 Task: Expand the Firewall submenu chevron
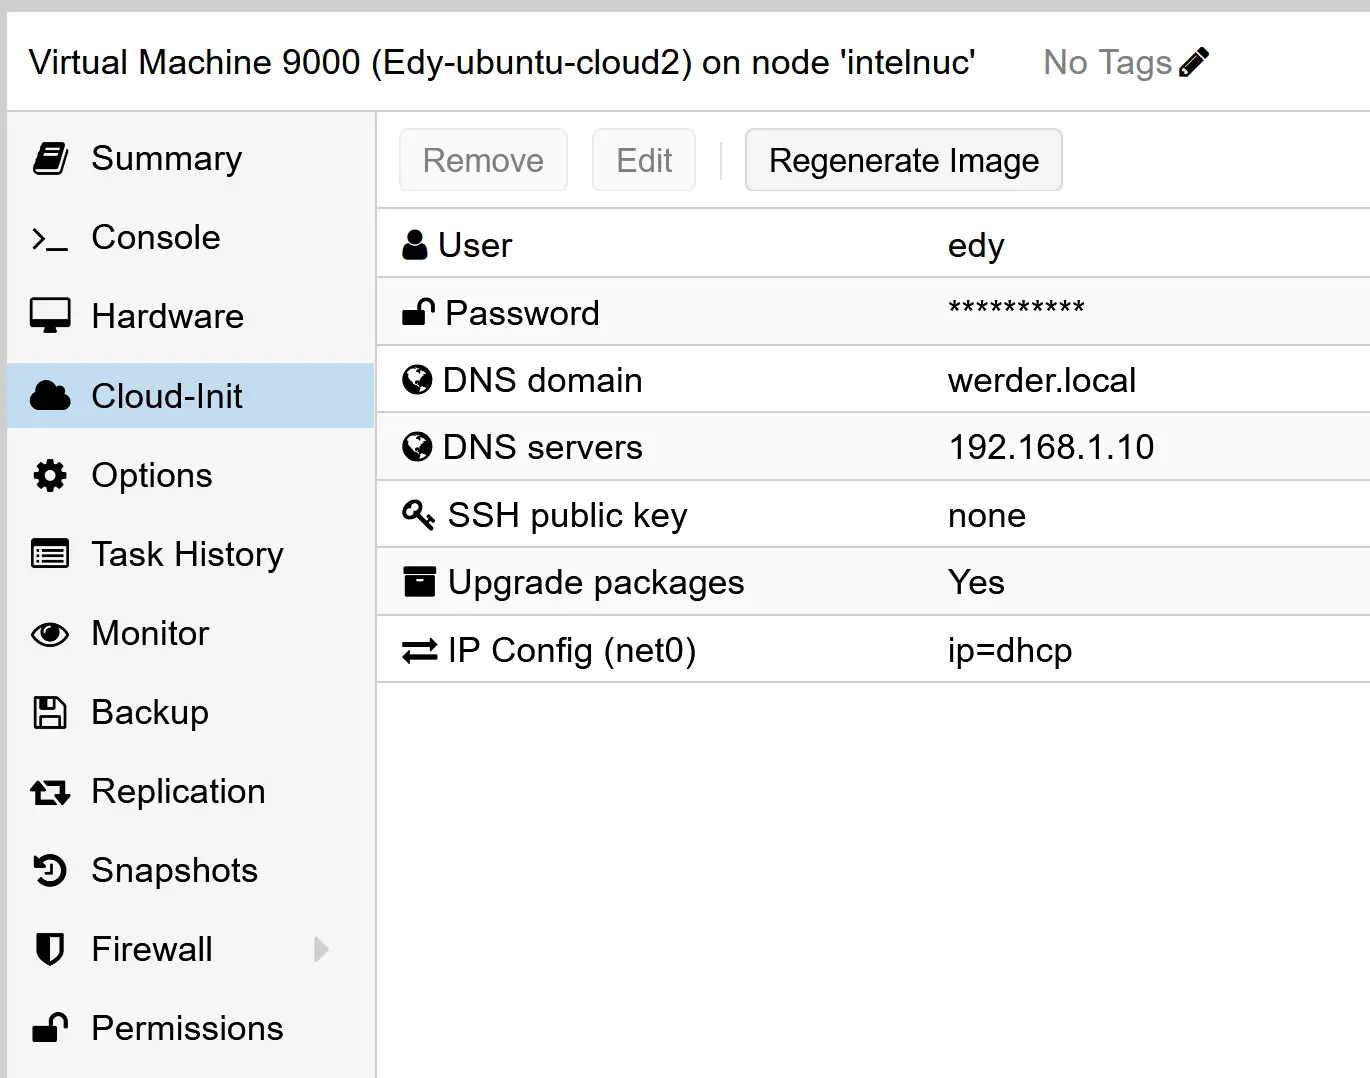(320, 949)
